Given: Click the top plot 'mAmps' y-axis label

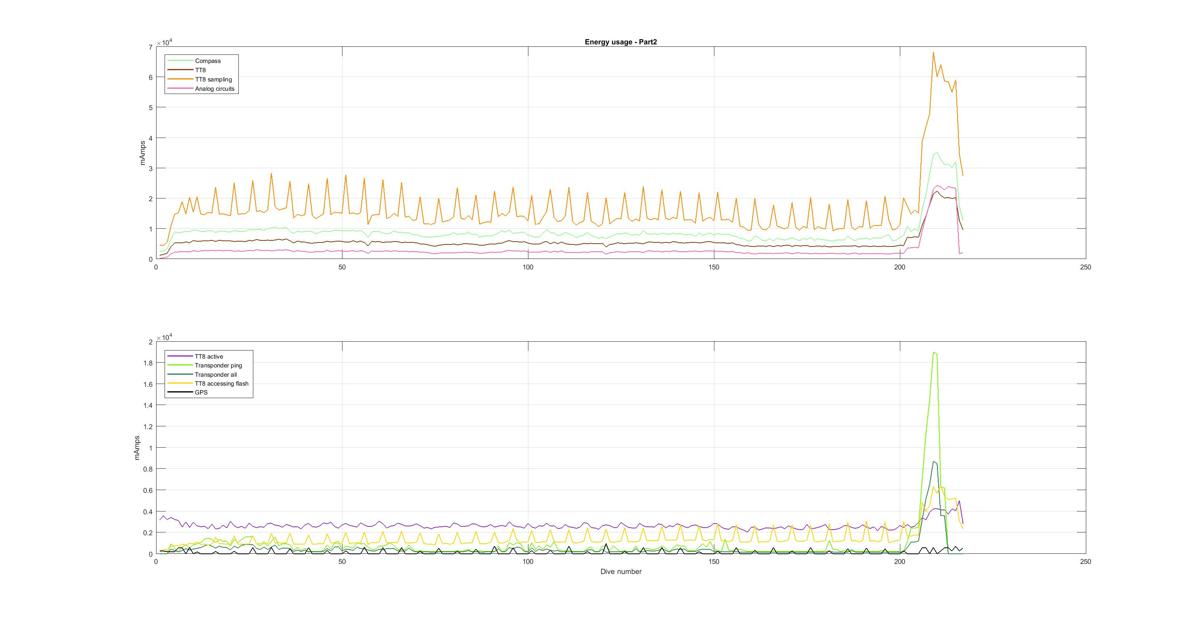Looking at the screenshot, I should point(140,153).
